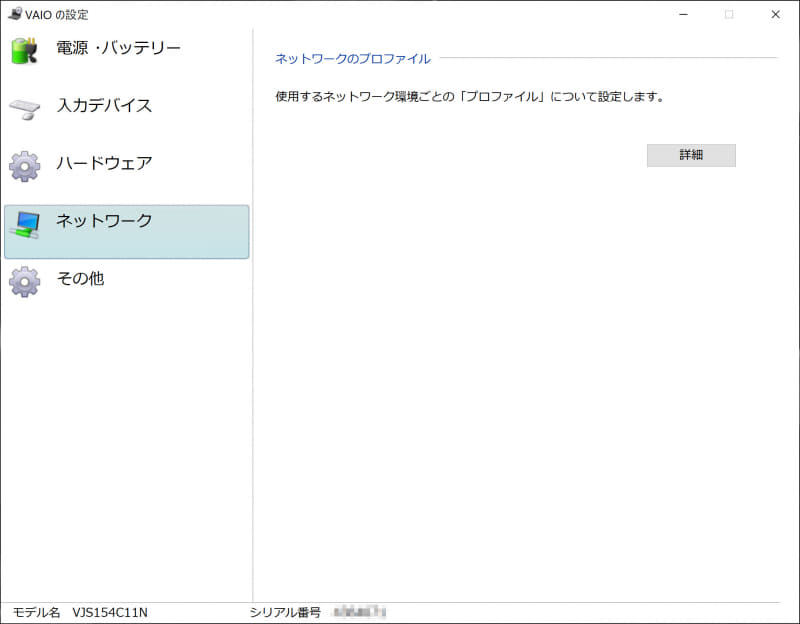The width and height of the screenshot is (800, 624).
Task: Close the VAIO の設定 window
Action: click(777, 16)
